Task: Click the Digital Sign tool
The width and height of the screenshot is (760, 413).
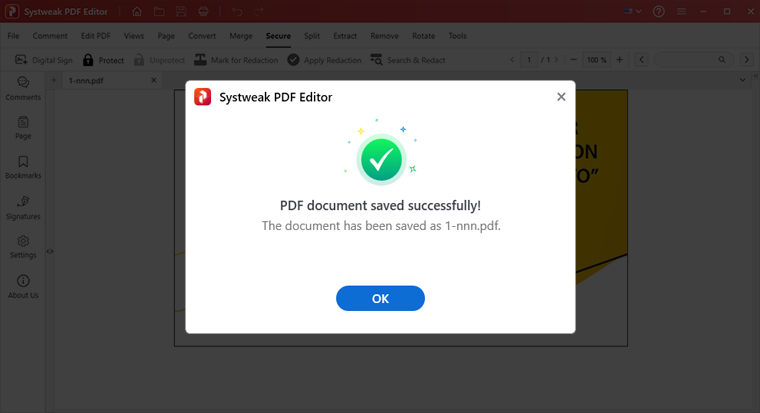Action: tap(44, 60)
